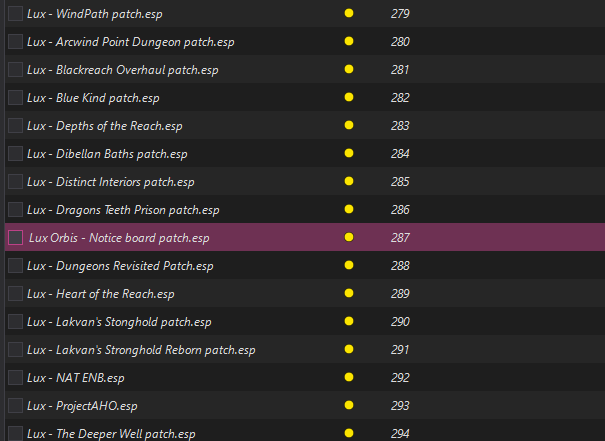Enable Lux - Lakvan's Stronghold Reborn patch.esp checkbox
Screen dimensions: 605x441
point(15,350)
